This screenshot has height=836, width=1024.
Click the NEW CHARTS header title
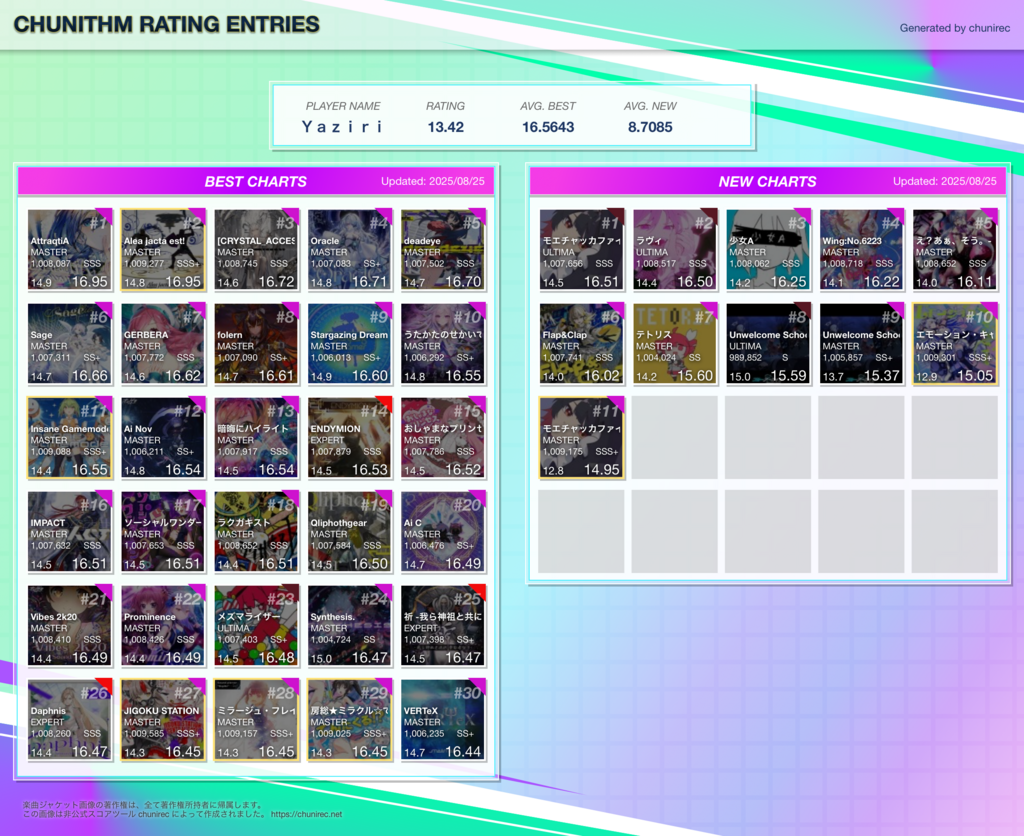767,181
